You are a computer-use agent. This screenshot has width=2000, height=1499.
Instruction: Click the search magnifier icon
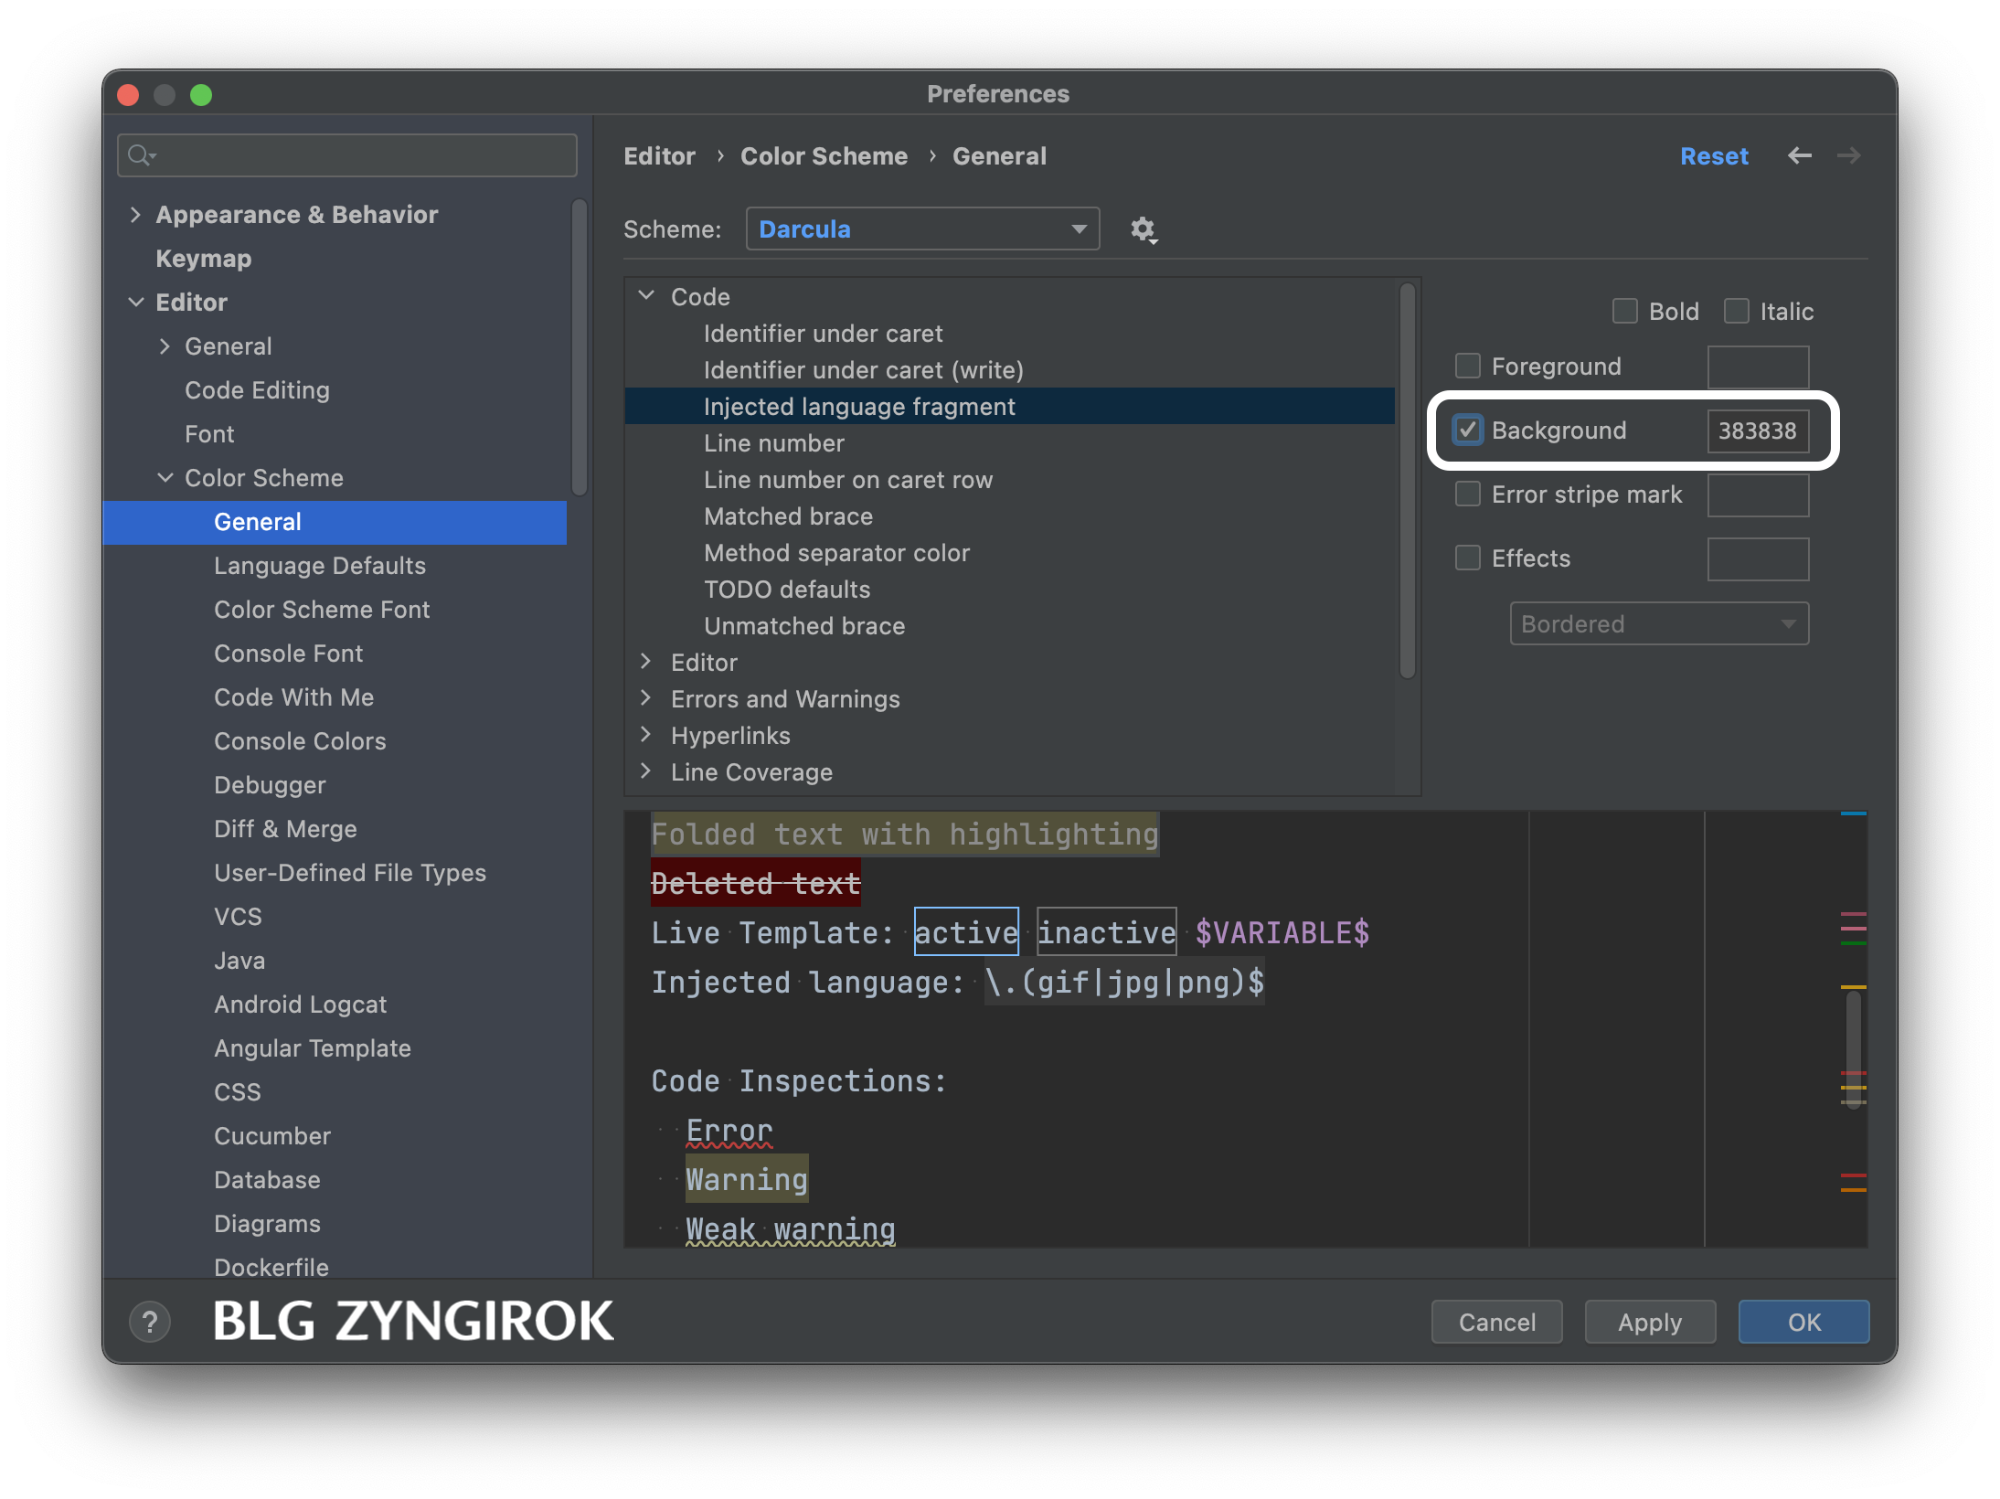(x=141, y=155)
